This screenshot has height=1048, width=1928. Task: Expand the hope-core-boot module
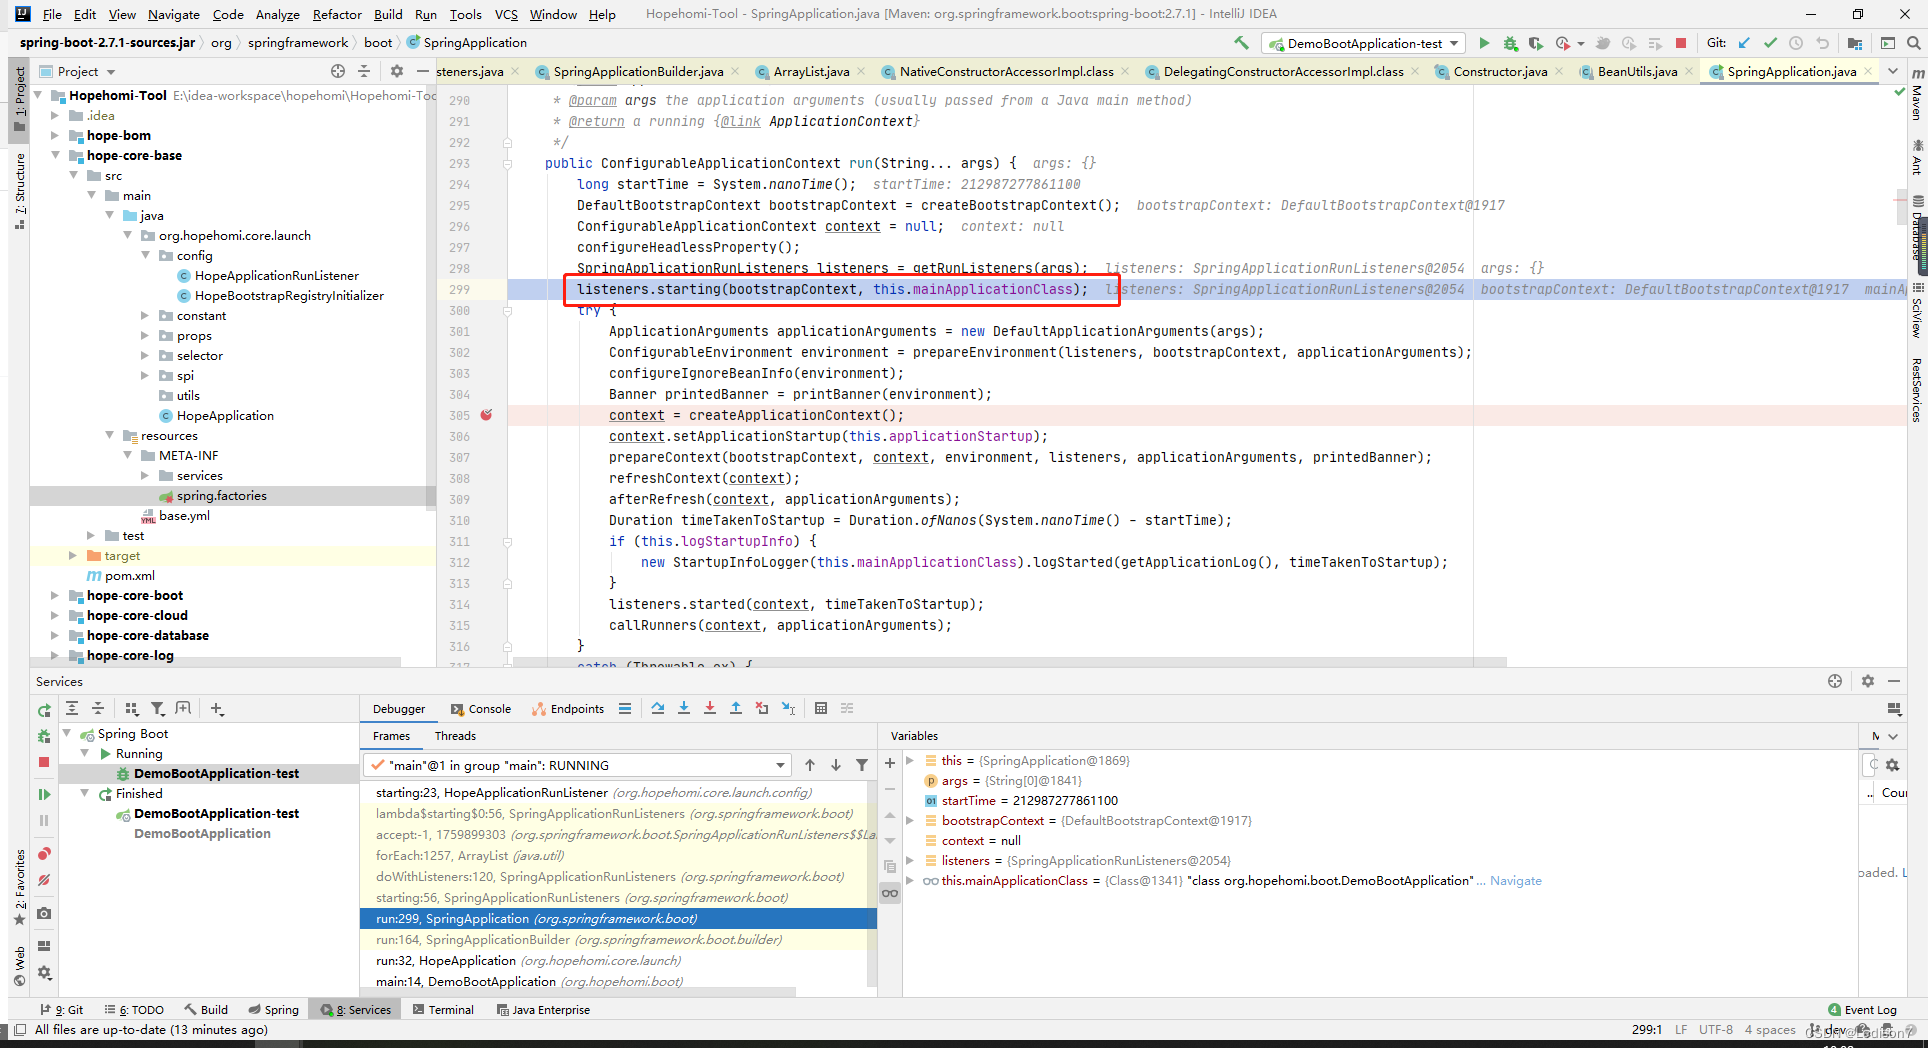(x=55, y=595)
